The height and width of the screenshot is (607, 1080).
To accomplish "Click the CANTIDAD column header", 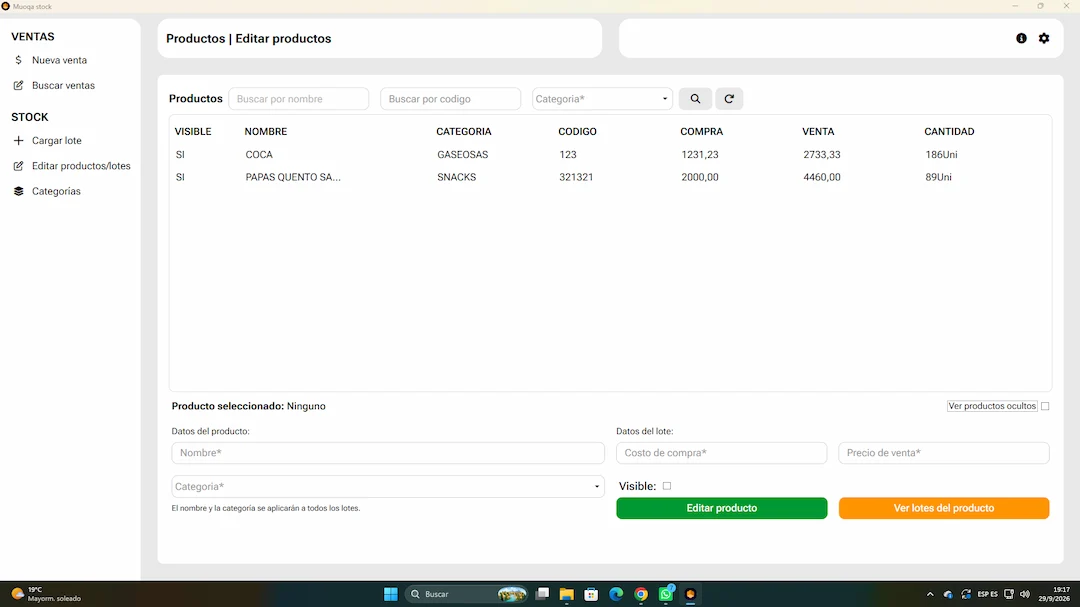I will [949, 132].
